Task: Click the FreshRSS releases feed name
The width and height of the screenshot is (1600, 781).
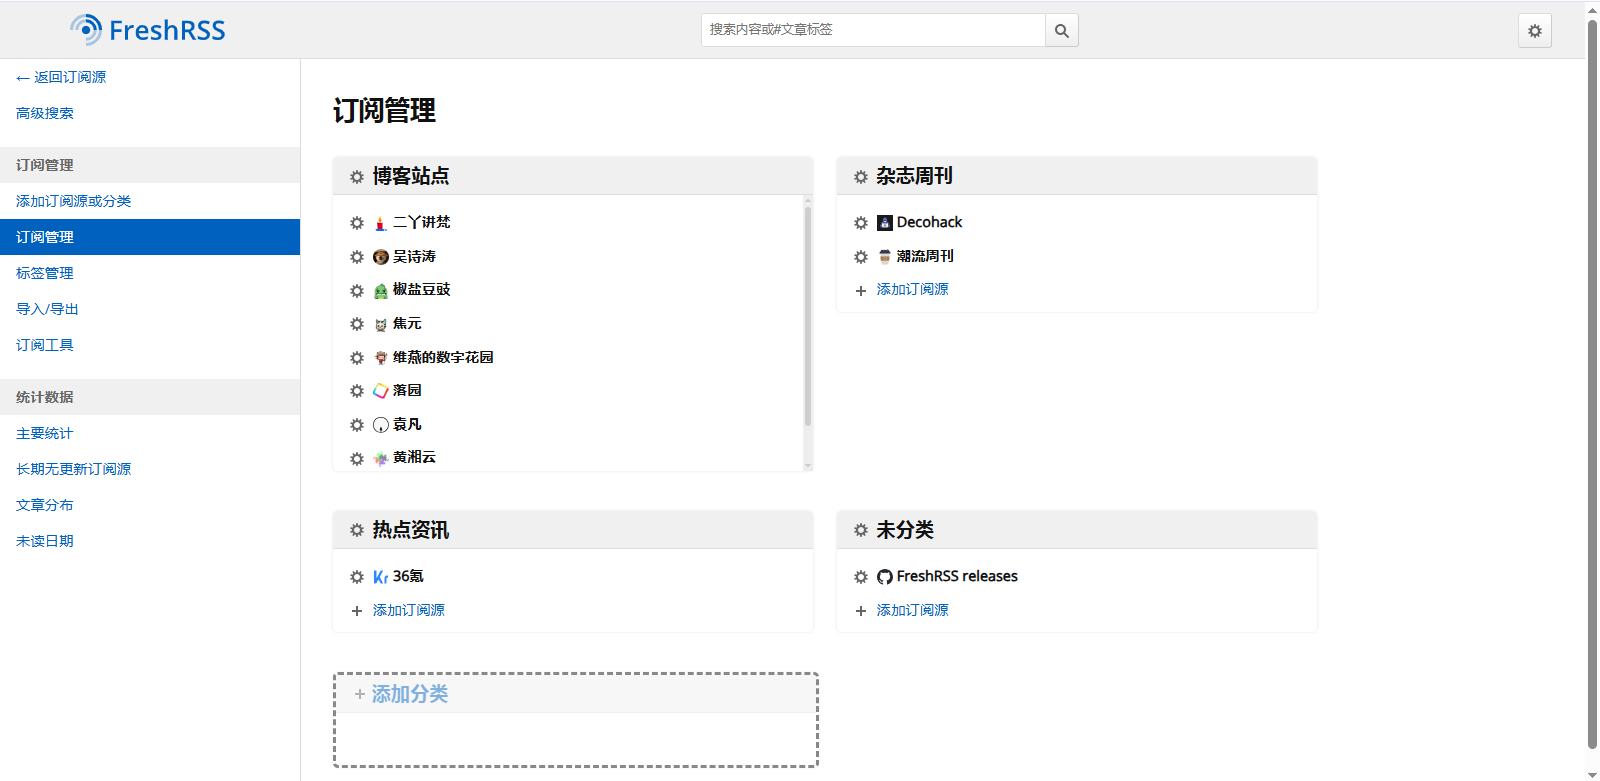Action: [x=957, y=576]
